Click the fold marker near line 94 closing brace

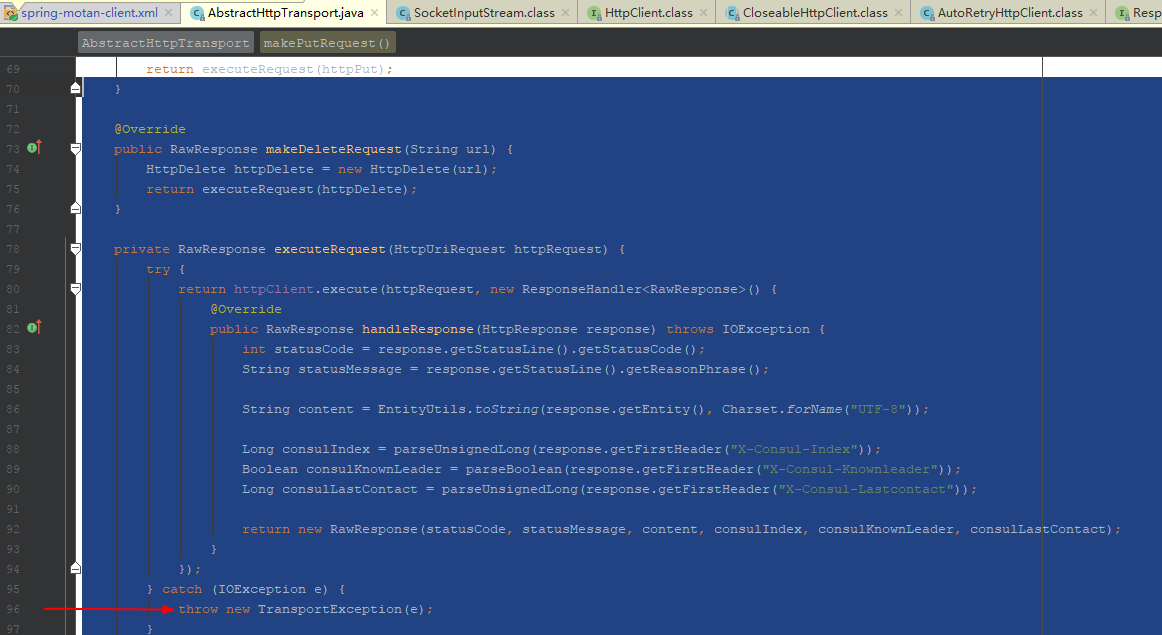click(x=74, y=567)
